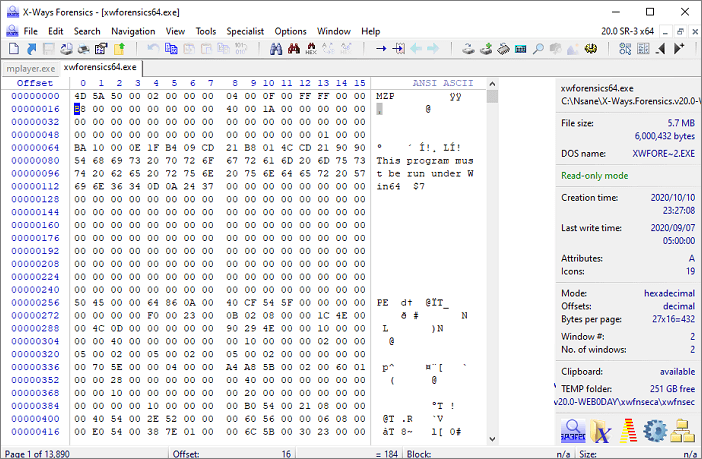Image resolution: width=702 pixels, height=459 pixels.
Task: Click the Offset column header
Action: pyautogui.click(x=35, y=83)
